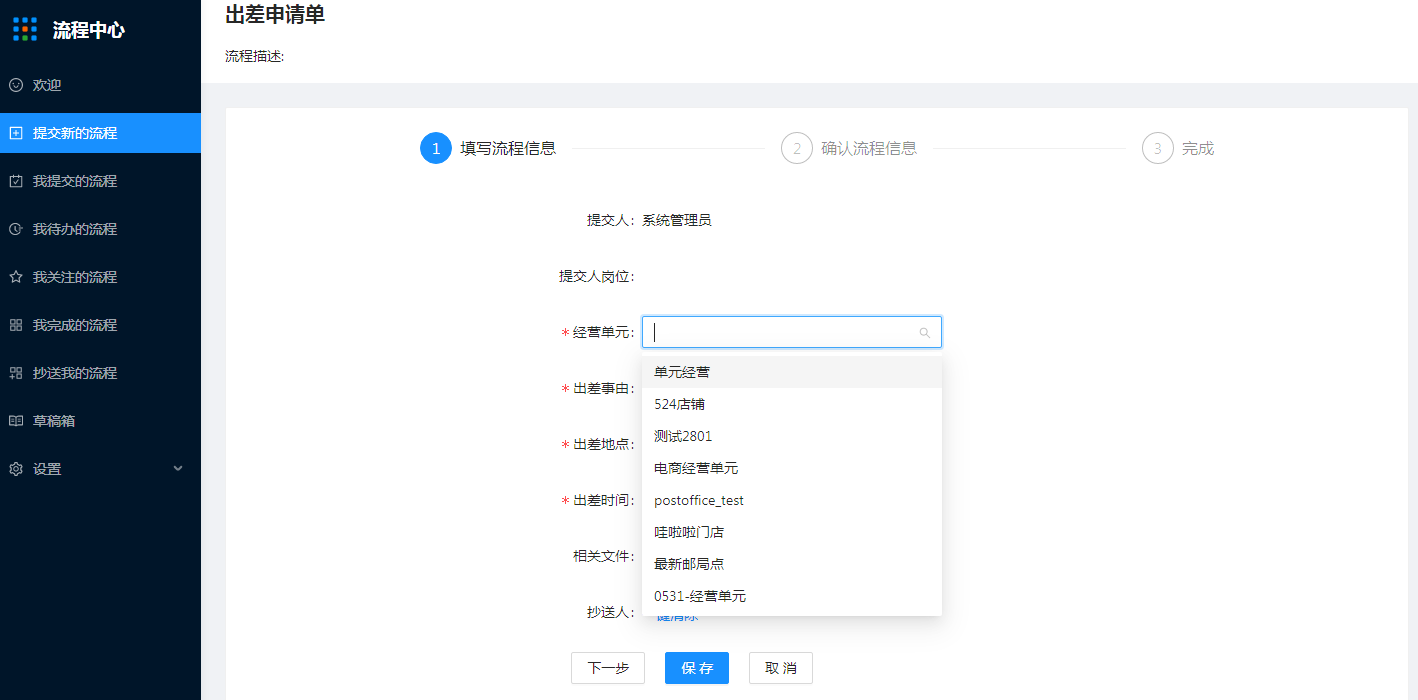Select 哇啦啦门店 option
Viewport: 1418px width, 700px height.
pos(792,532)
